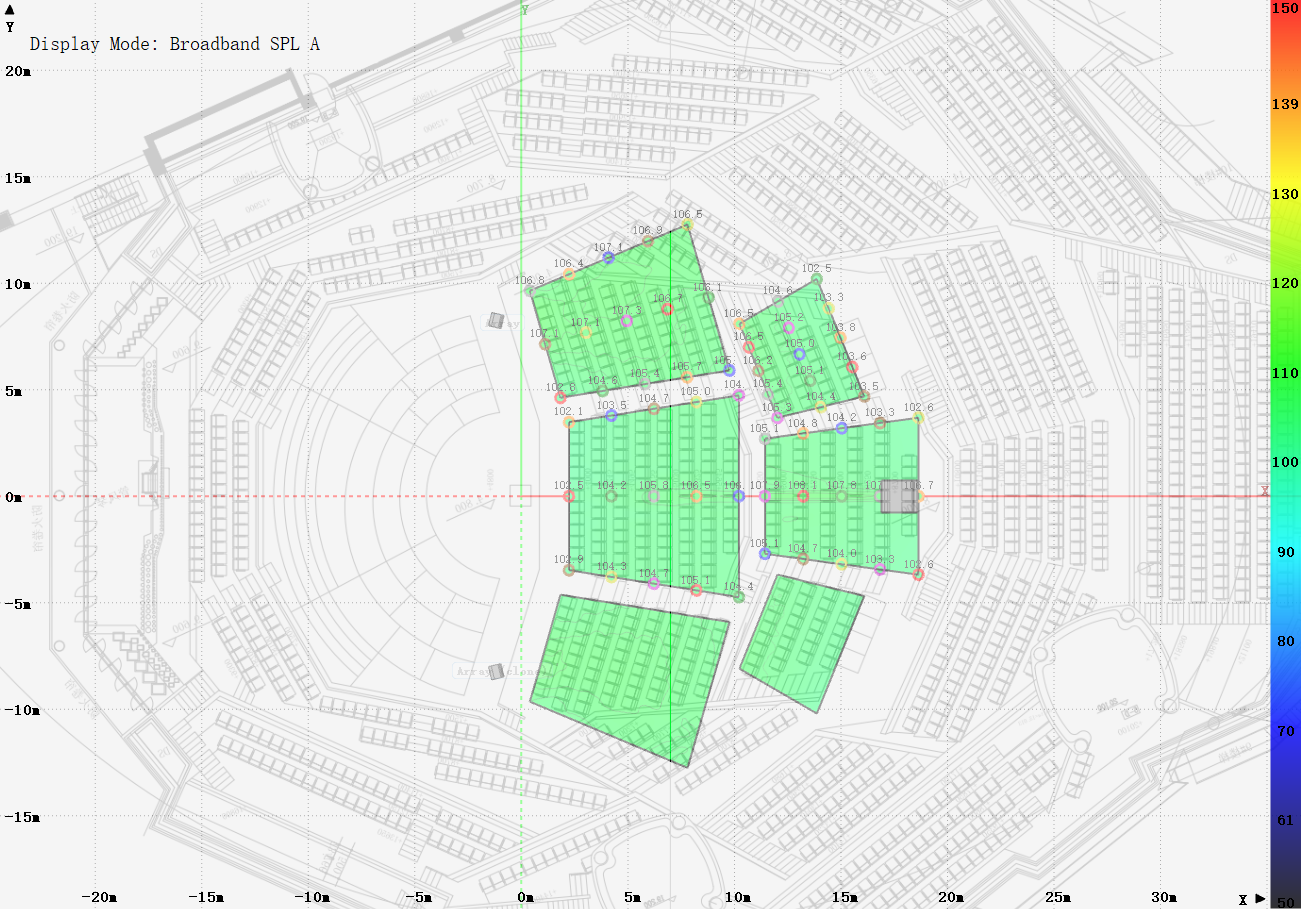
Task: Click the 25m label on the X axis
Action: (1057, 897)
